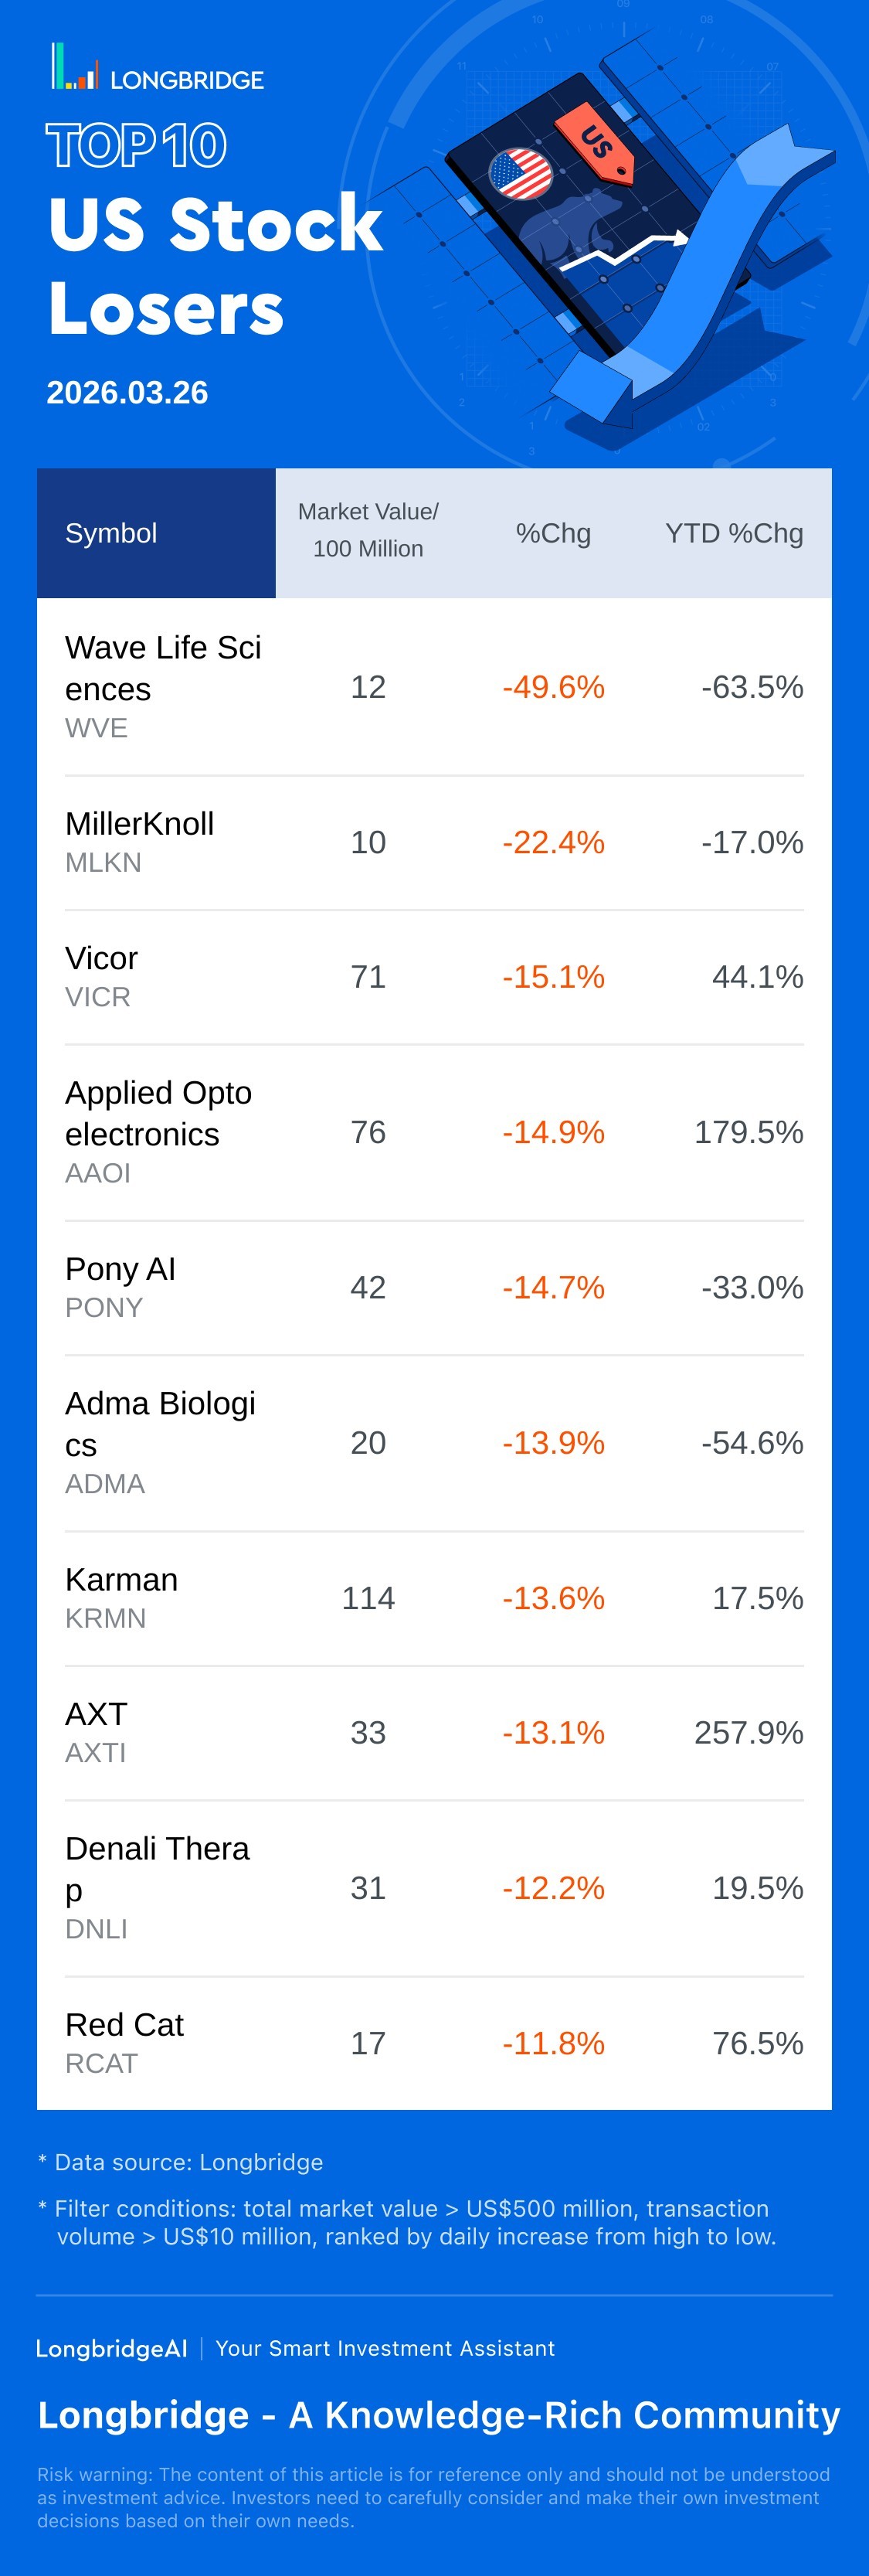869x2576 pixels.
Task: Click the Longbridge logo icon
Action: click(75, 67)
